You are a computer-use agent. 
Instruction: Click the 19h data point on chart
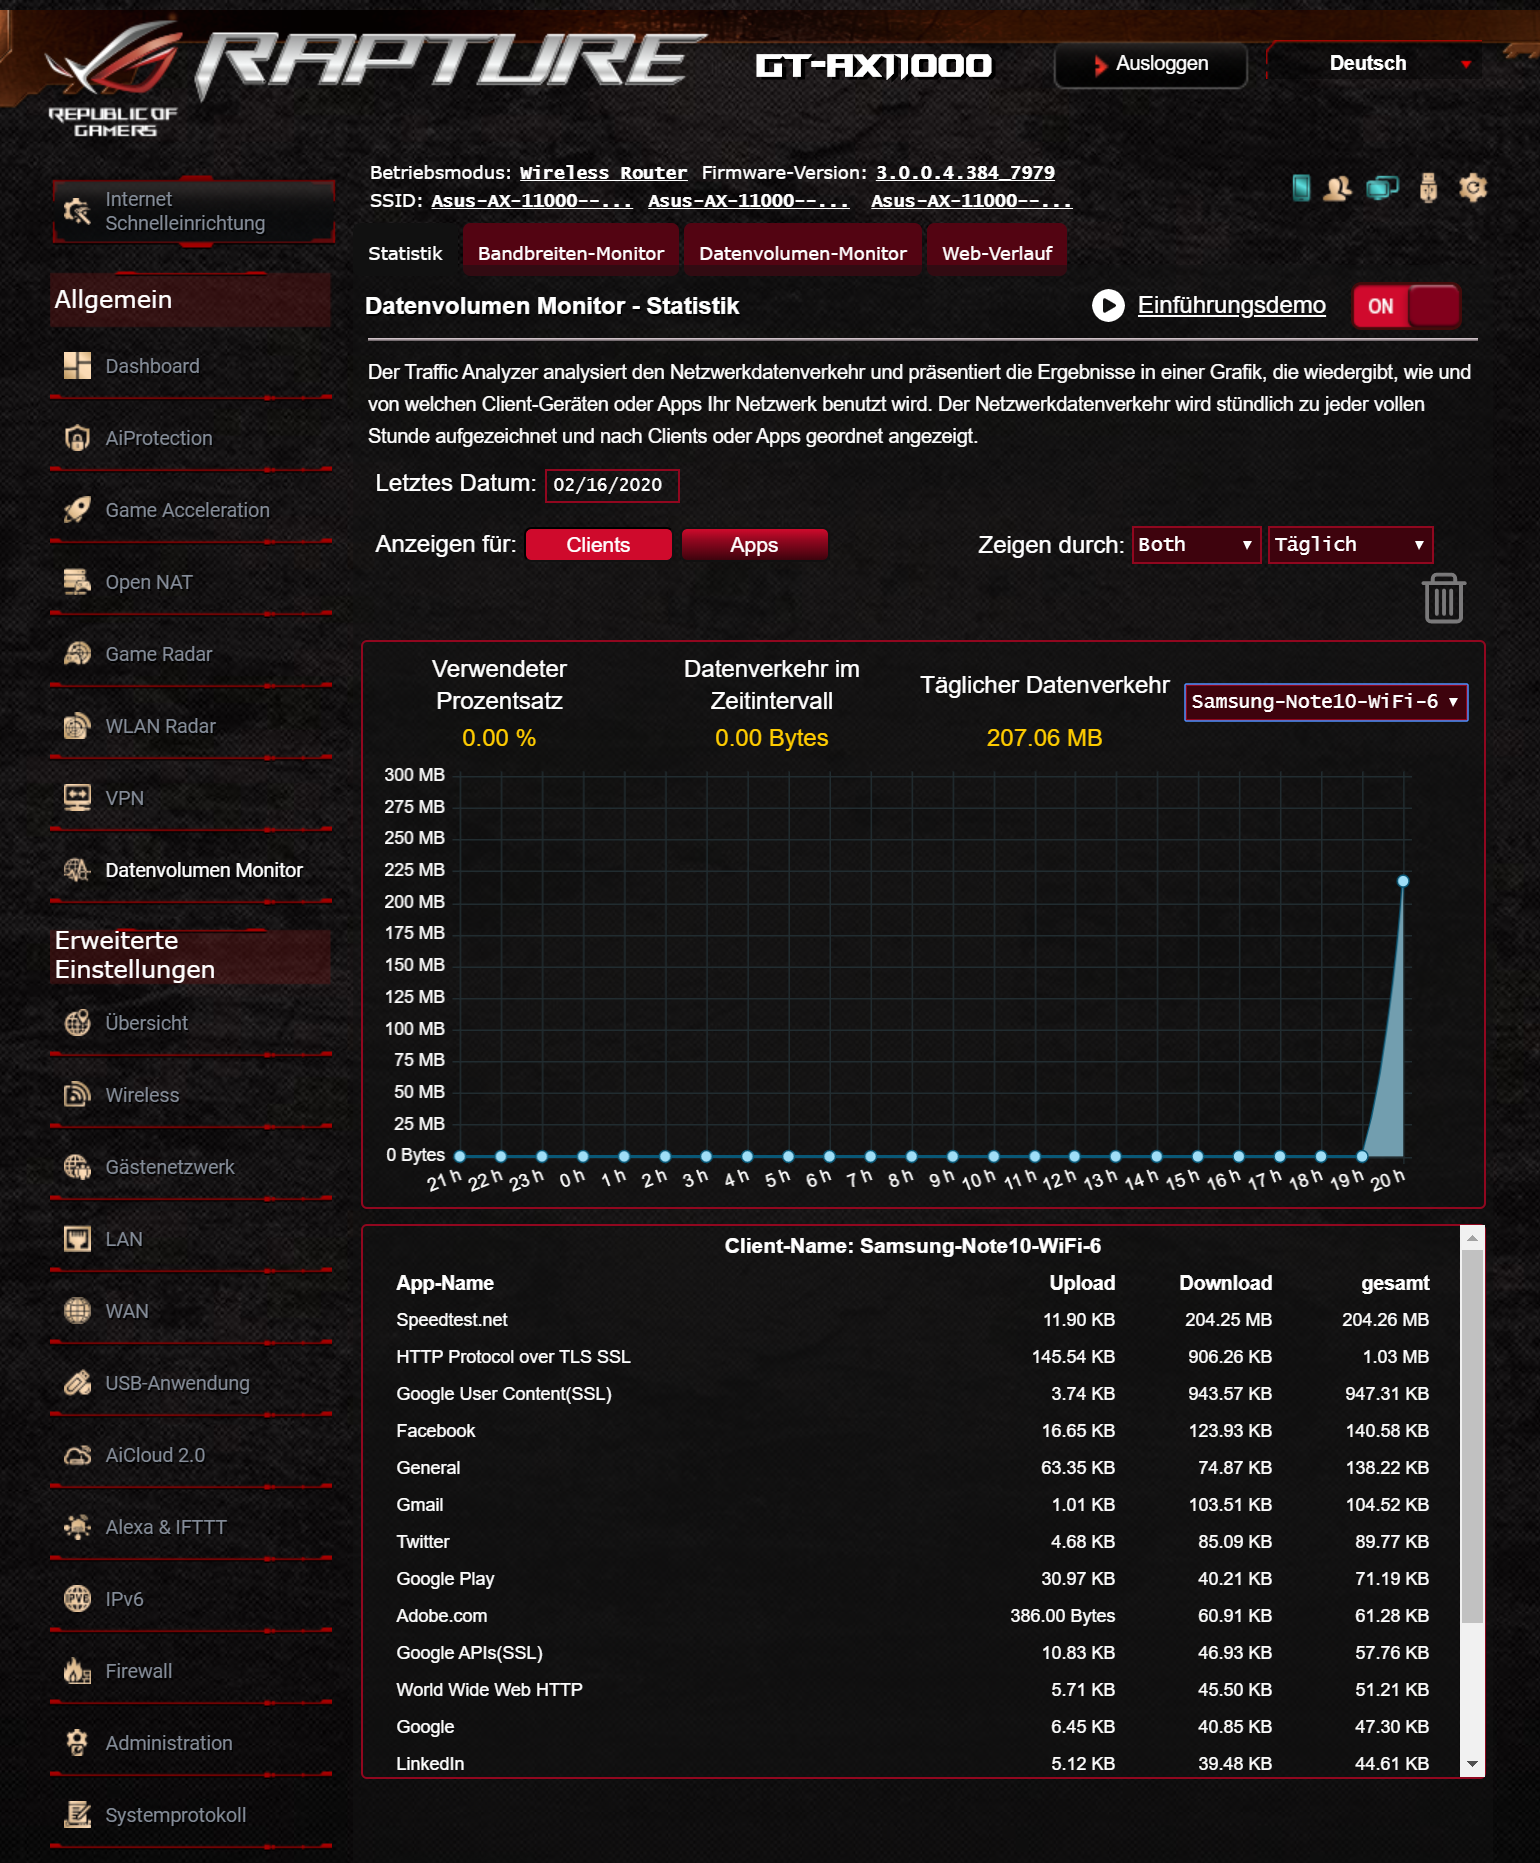click(x=1362, y=1156)
